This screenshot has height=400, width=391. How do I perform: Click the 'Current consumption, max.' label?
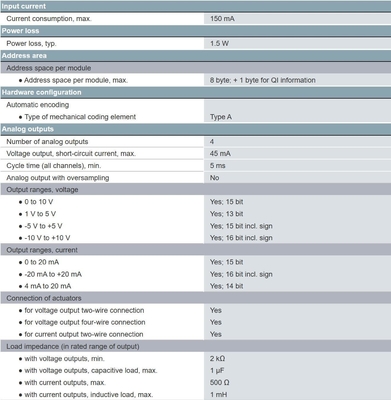[x=49, y=19]
